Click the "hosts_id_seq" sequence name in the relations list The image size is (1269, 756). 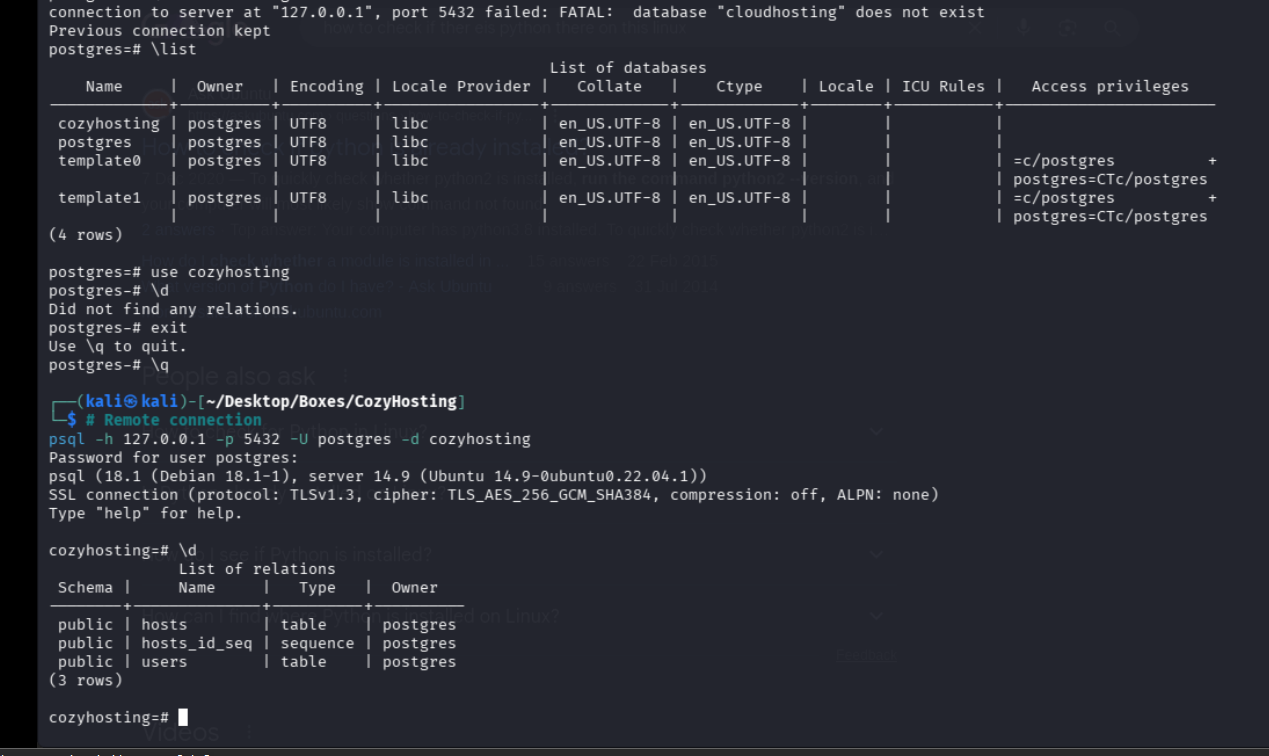[197, 643]
